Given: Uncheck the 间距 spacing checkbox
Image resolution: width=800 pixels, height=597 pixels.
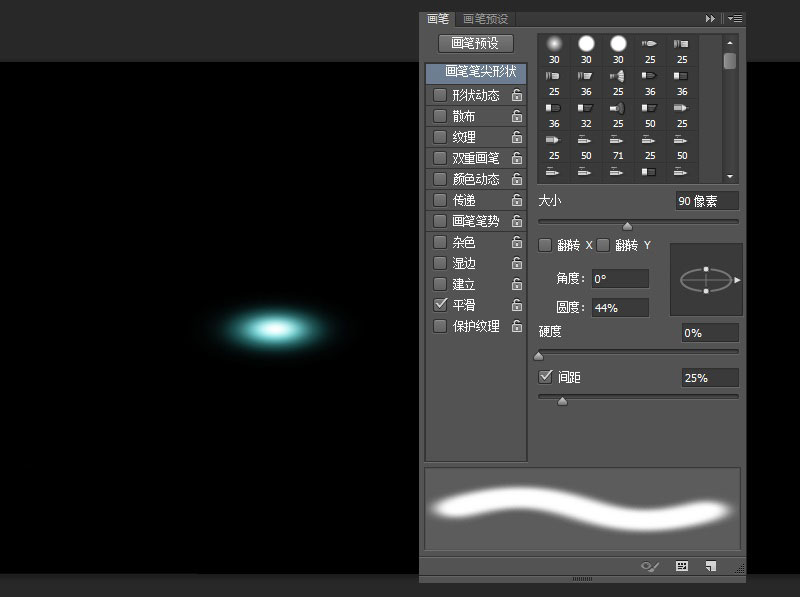Looking at the screenshot, I should click(545, 377).
